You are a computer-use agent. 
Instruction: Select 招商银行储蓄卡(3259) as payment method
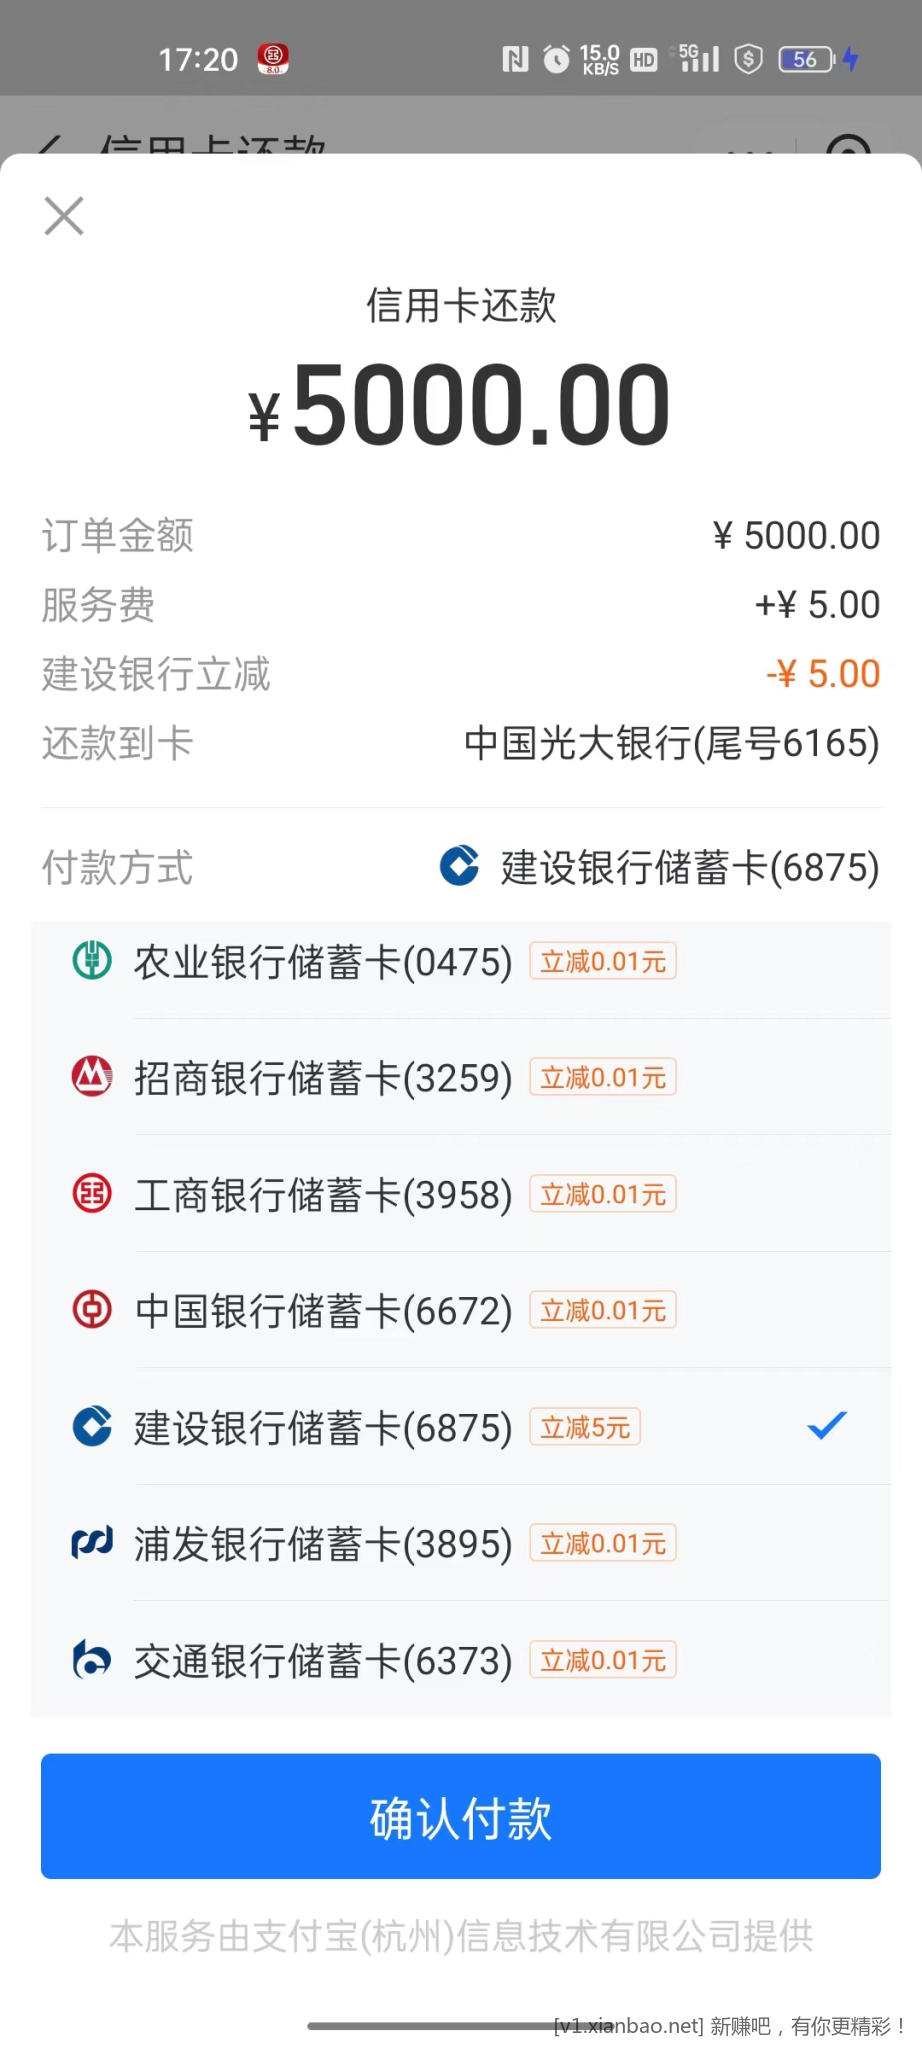323,1078
